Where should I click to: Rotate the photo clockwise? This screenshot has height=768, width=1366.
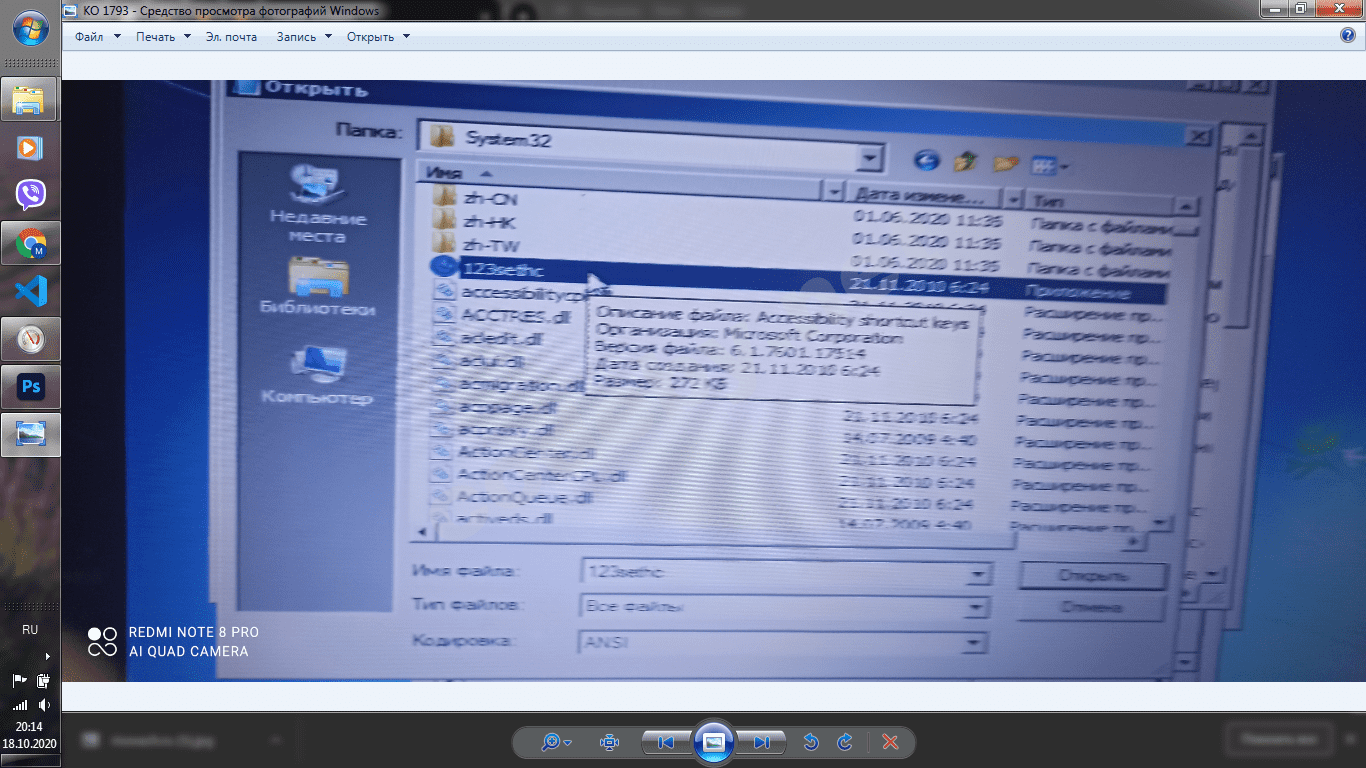pos(845,742)
